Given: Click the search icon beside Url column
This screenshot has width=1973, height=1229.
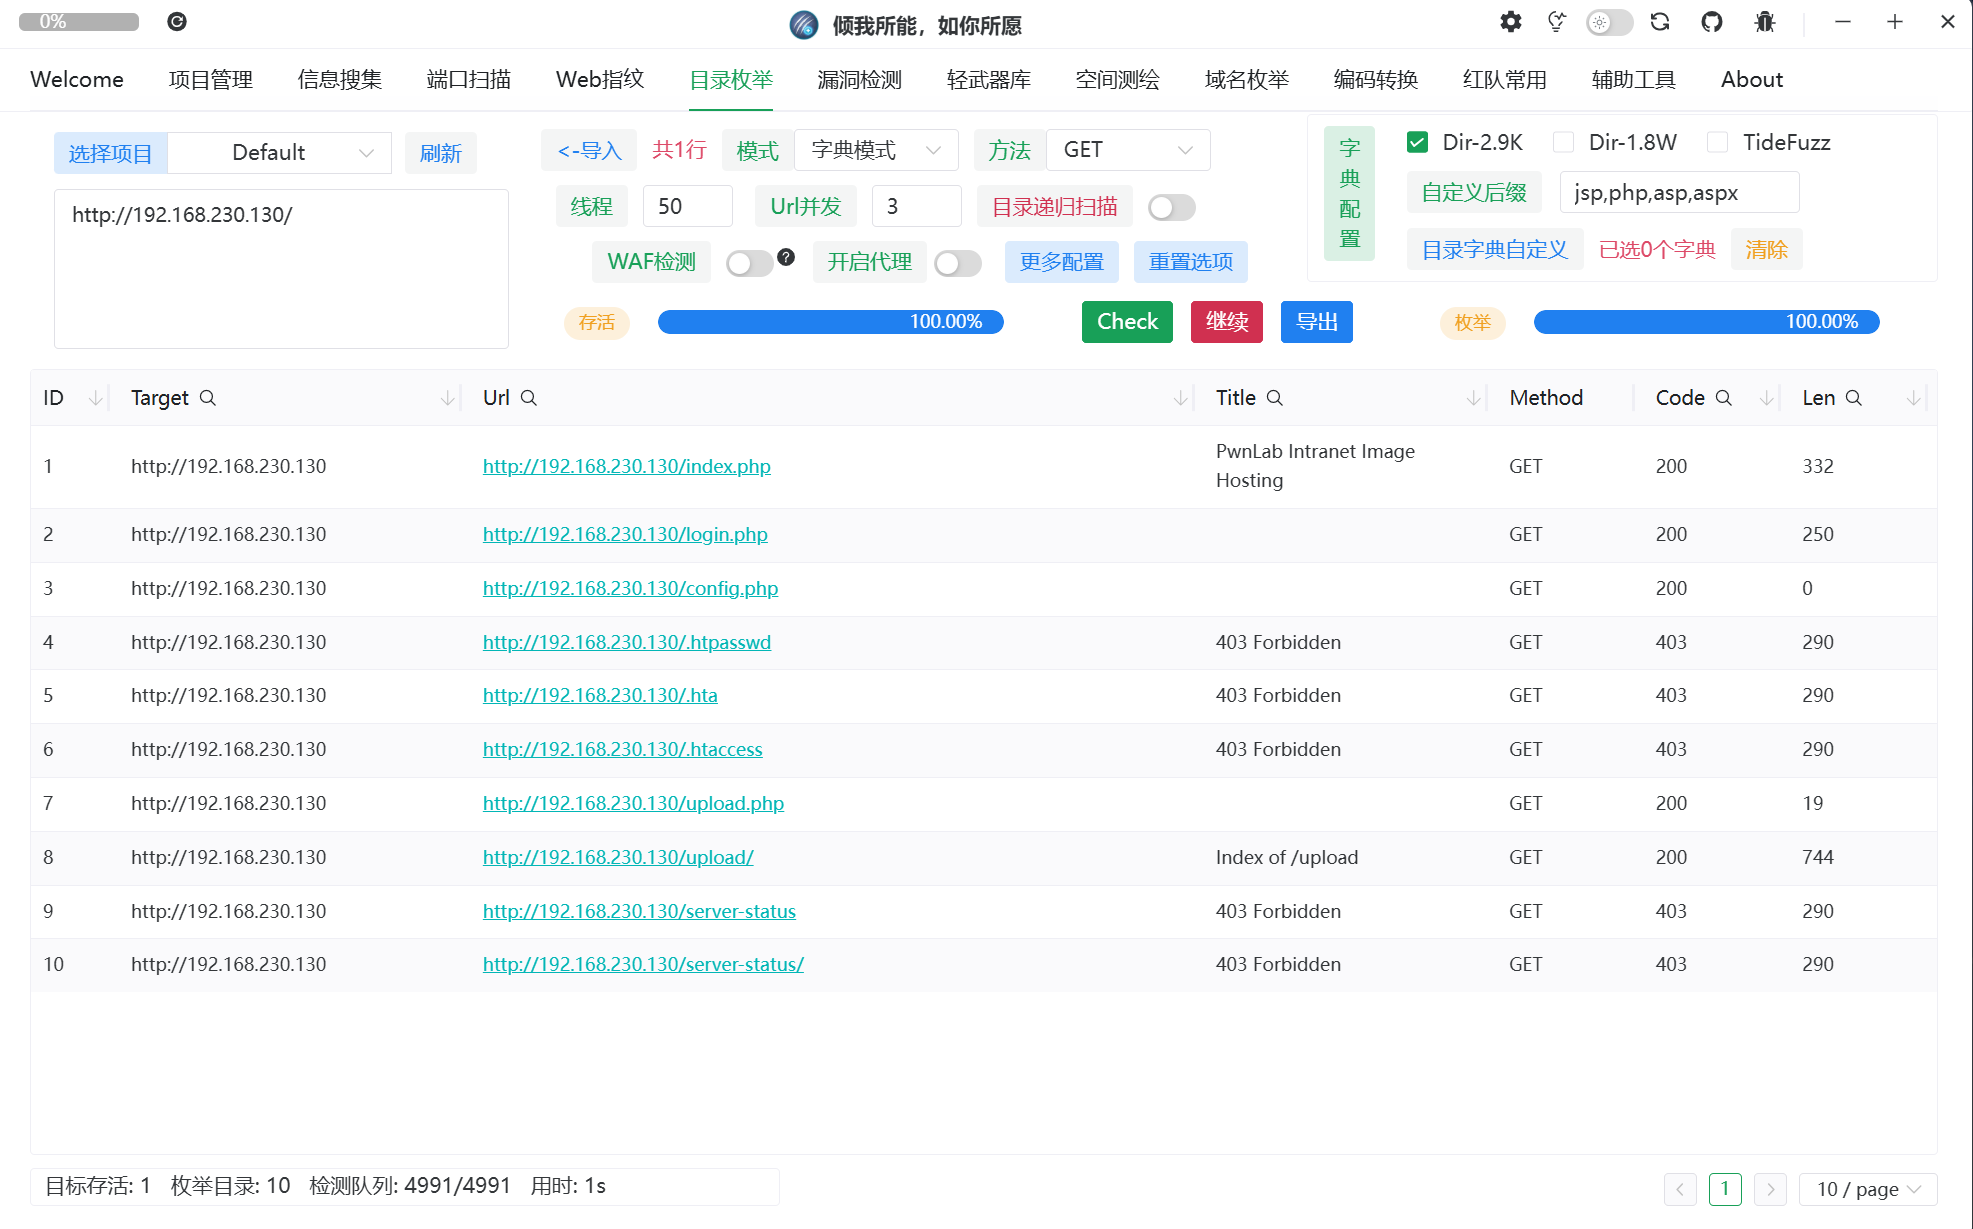Looking at the screenshot, I should 529,398.
